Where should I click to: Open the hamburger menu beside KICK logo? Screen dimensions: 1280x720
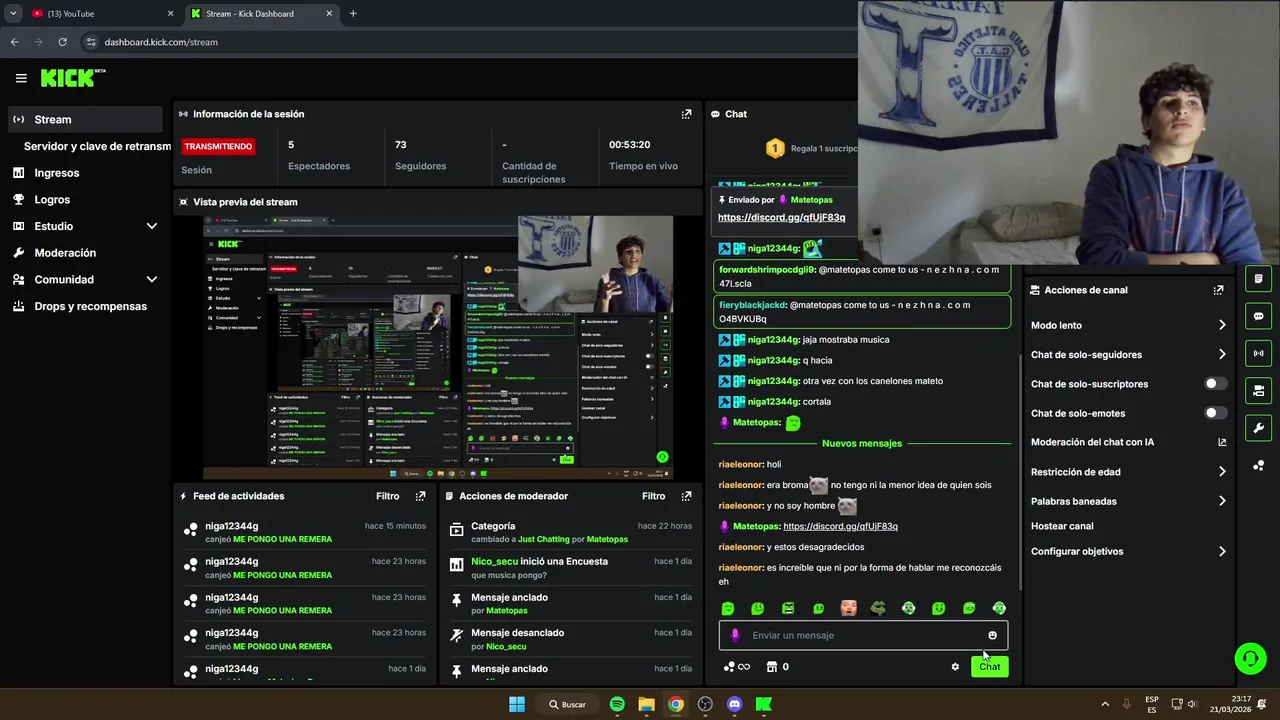click(x=21, y=78)
